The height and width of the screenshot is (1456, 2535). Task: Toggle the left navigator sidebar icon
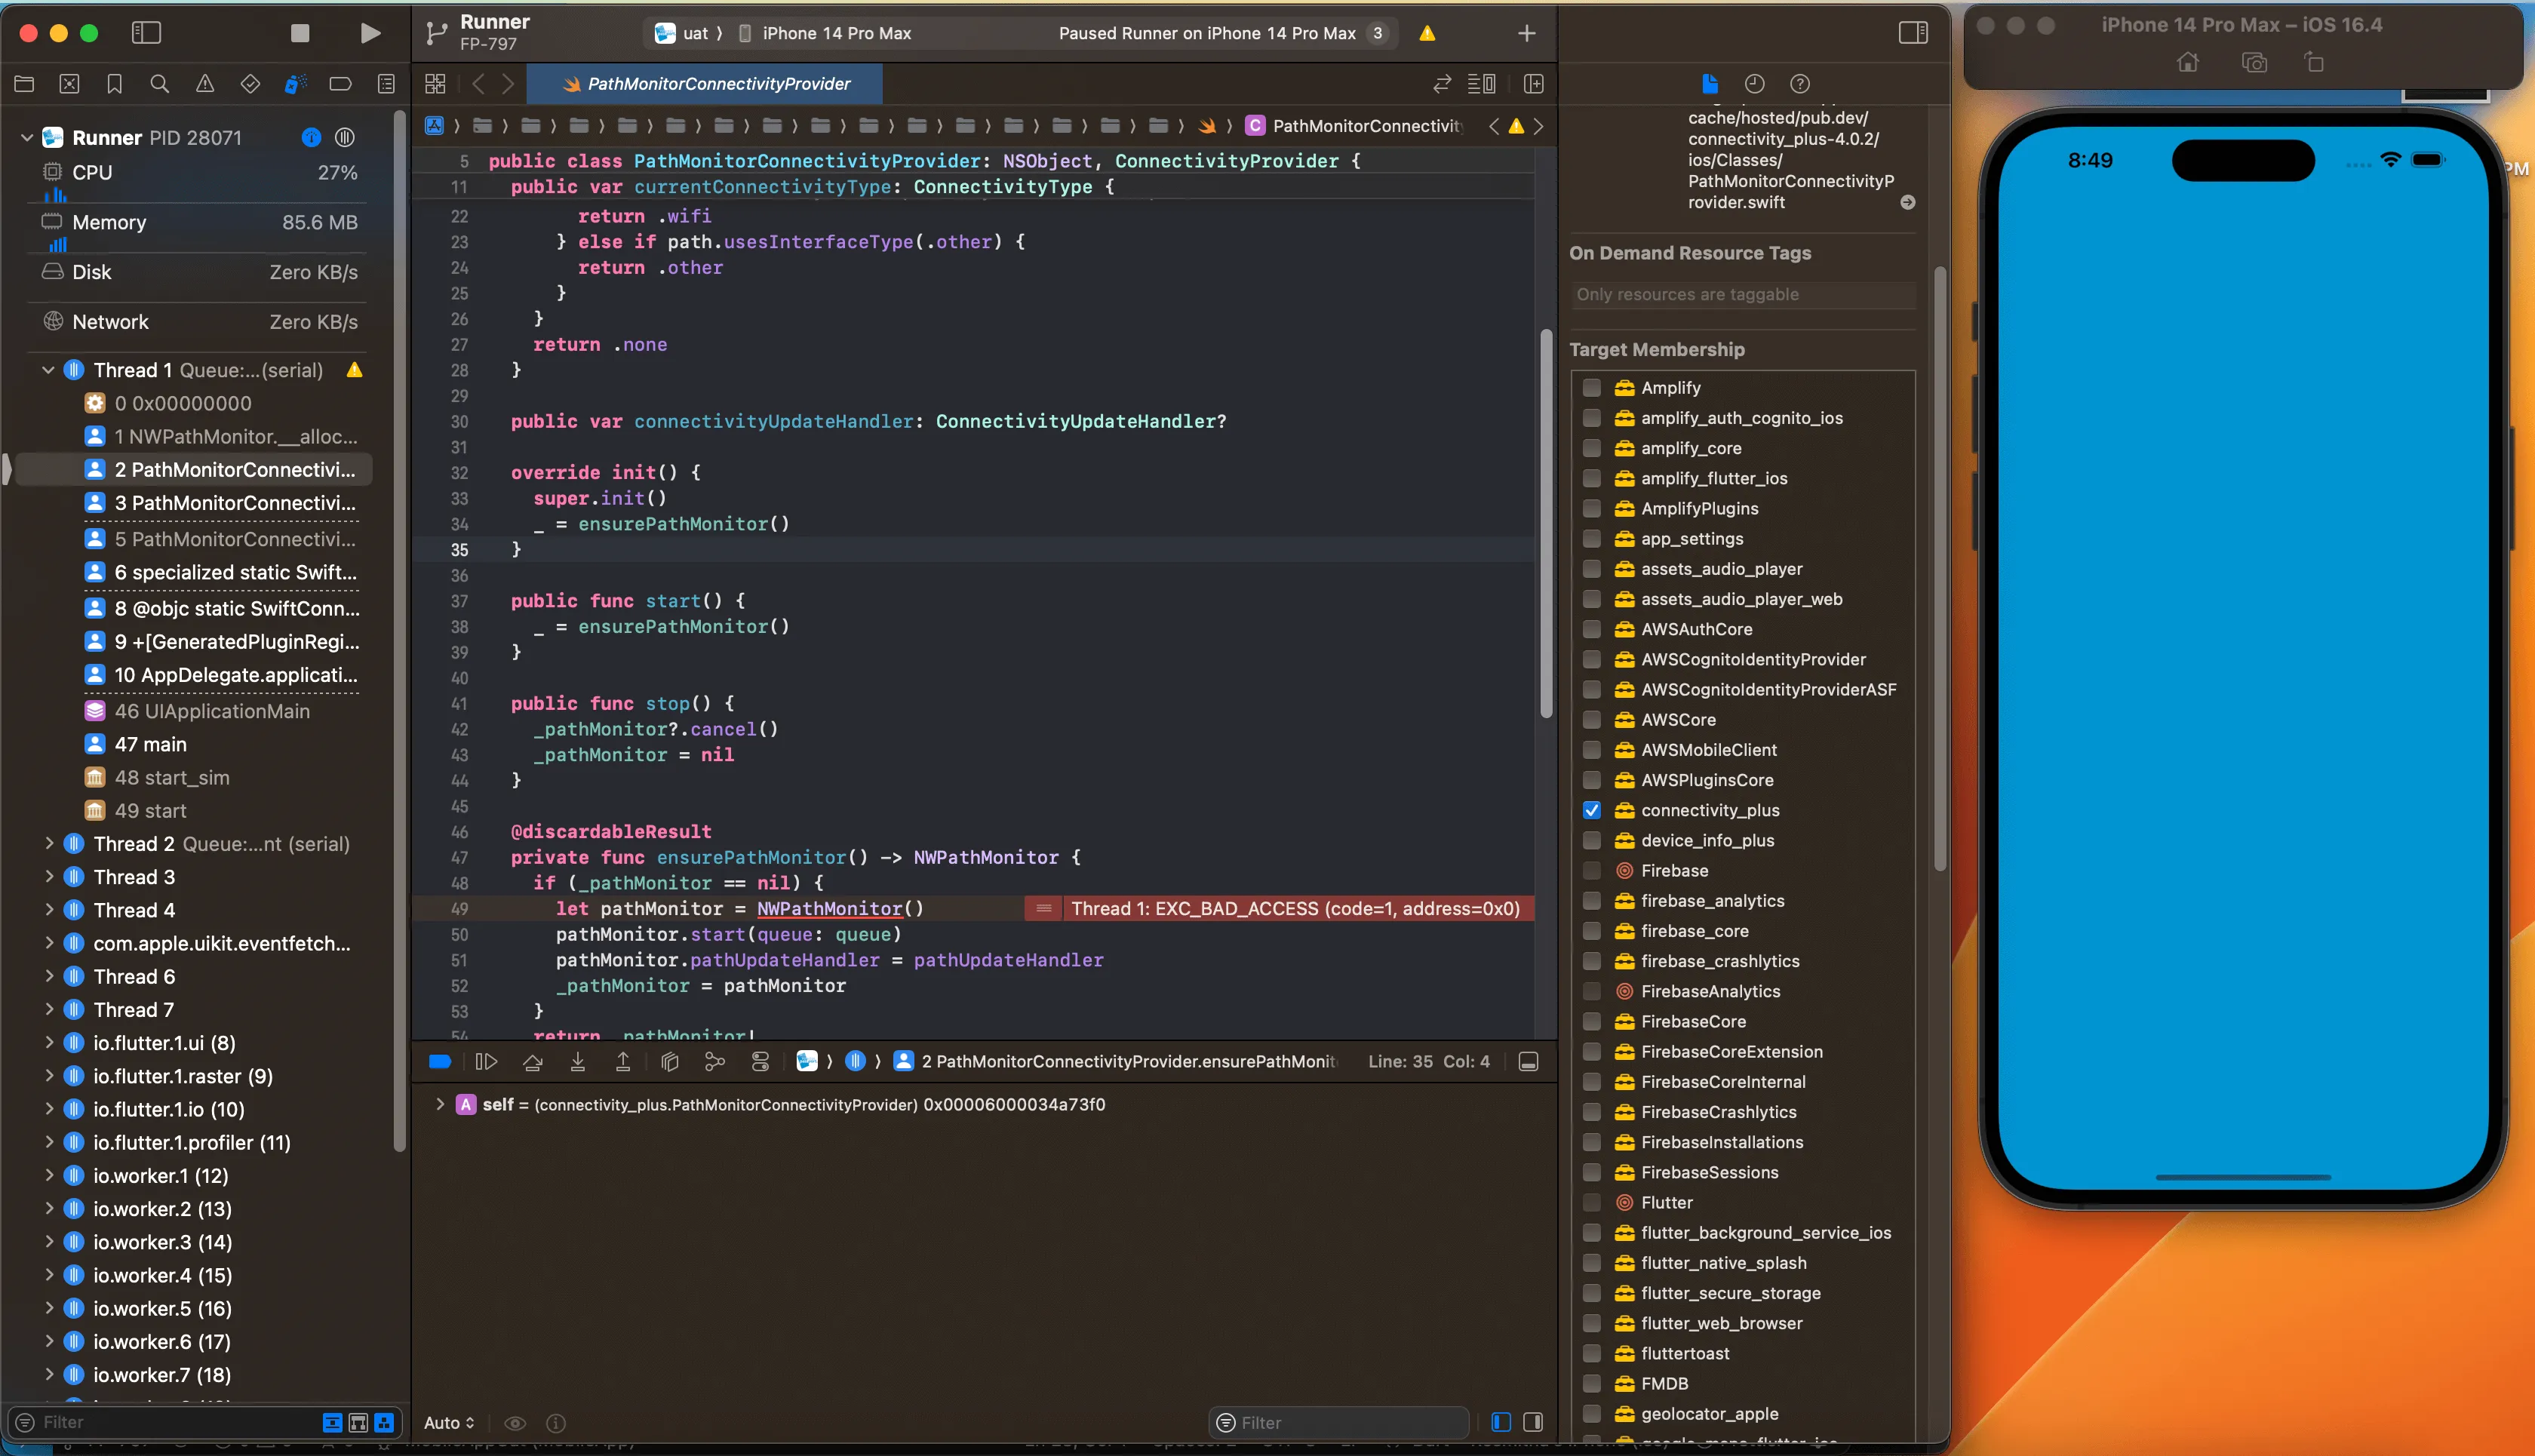(x=146, y=33)
